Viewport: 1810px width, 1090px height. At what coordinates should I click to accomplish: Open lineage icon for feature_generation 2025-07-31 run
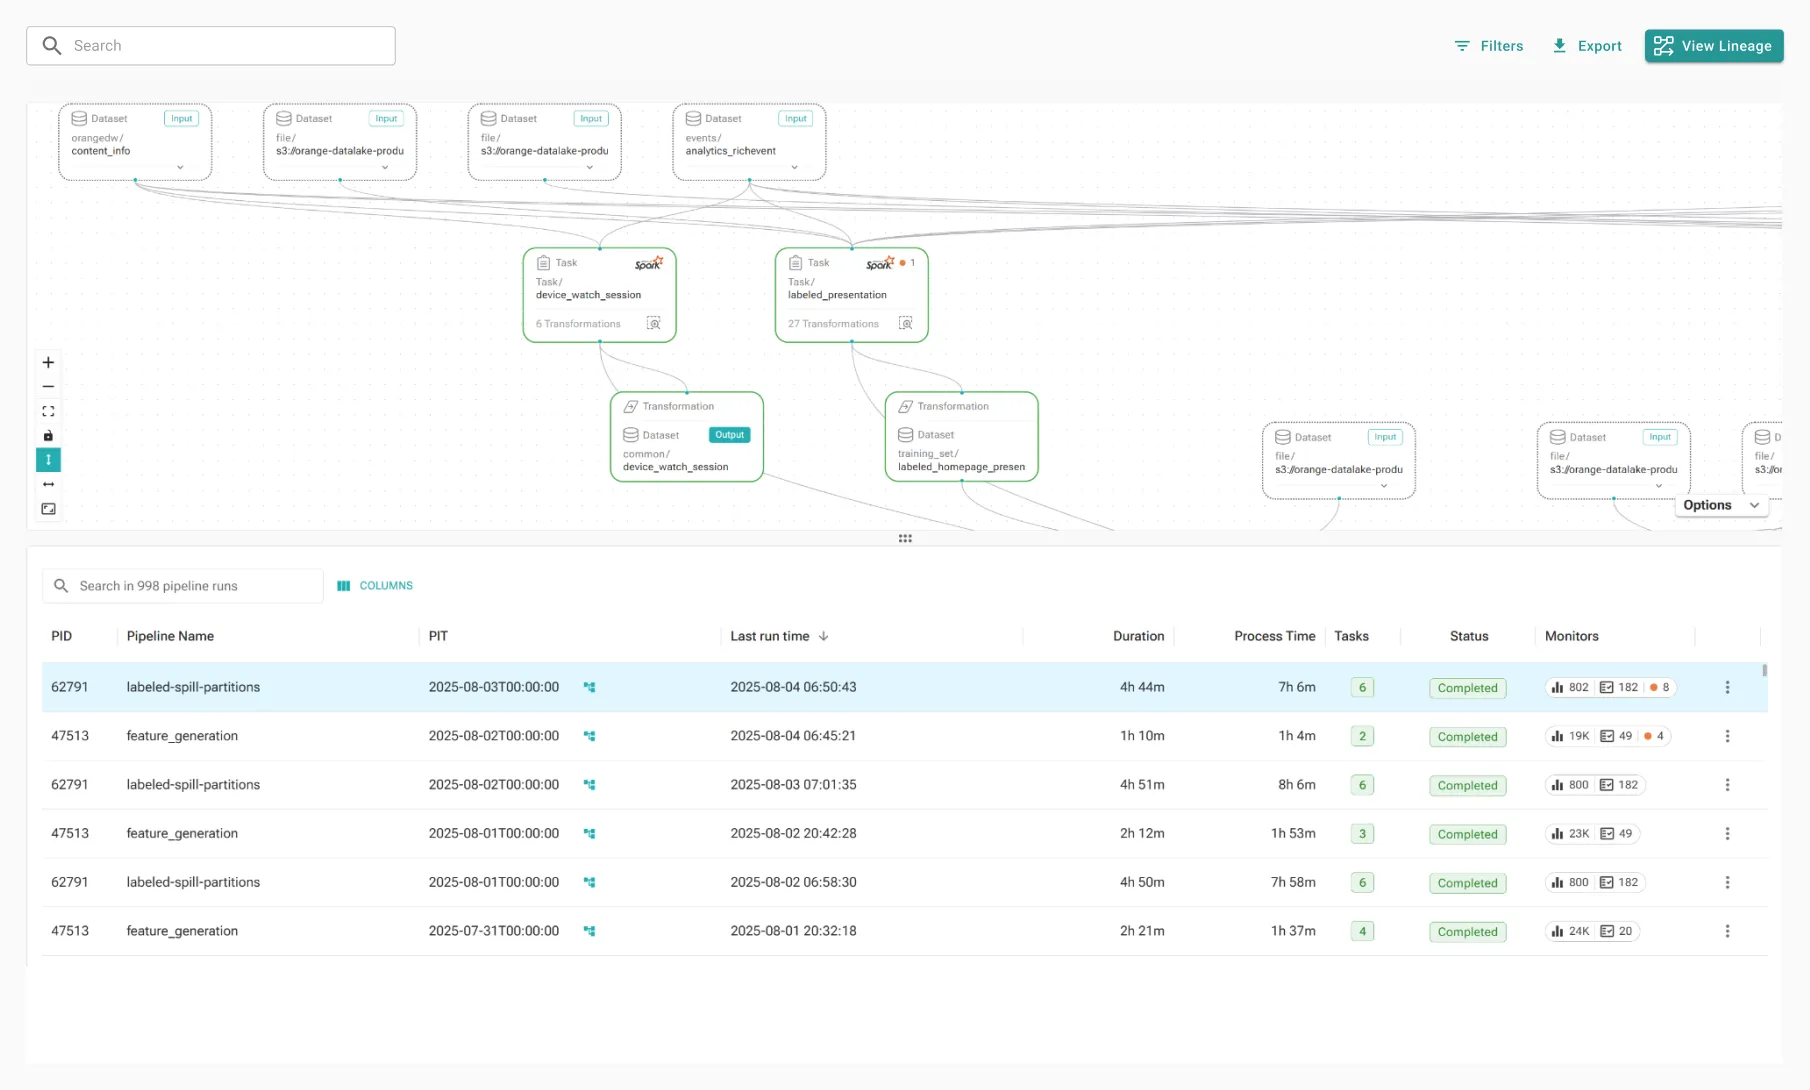(x=590, y=931)
